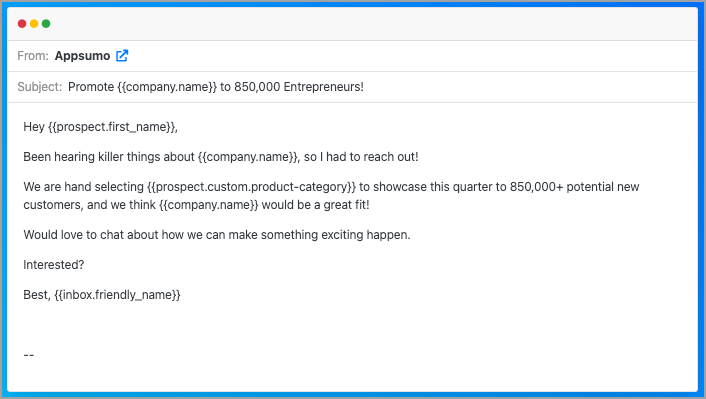Click {{company.name}} before would be a great fit
Screen dimensions: 706x399
point(208,205)
